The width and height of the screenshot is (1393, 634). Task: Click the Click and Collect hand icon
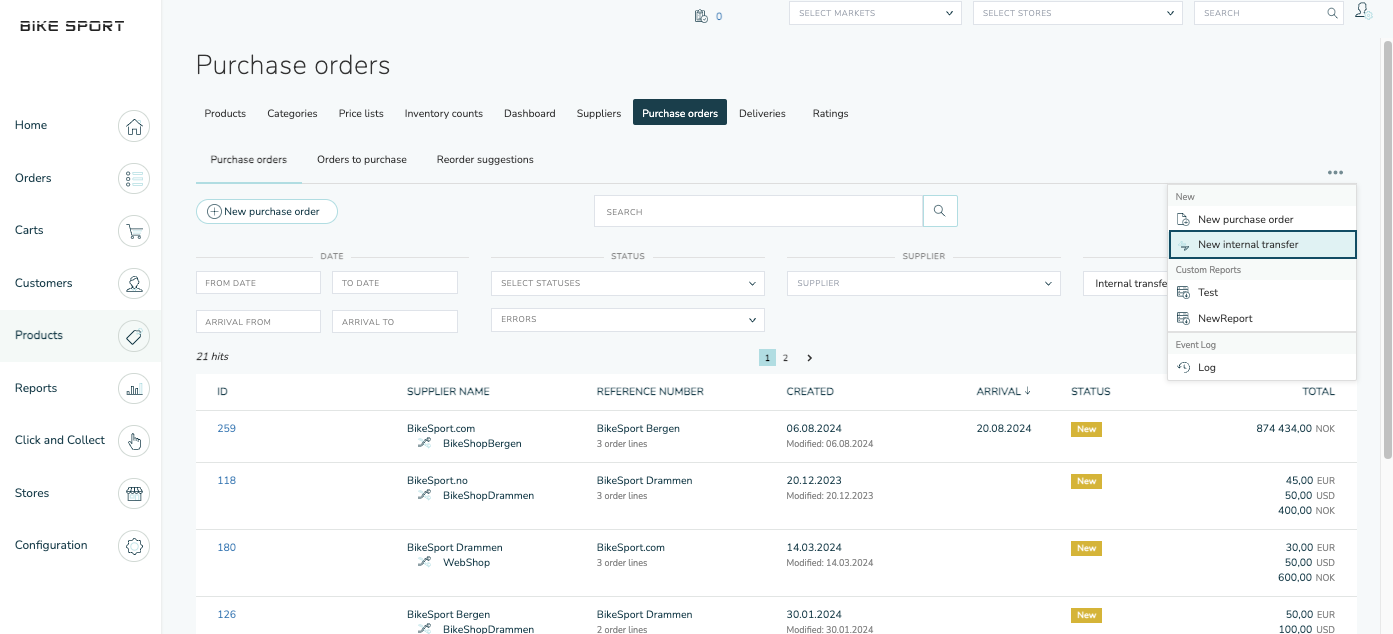(x=134, y=441)
